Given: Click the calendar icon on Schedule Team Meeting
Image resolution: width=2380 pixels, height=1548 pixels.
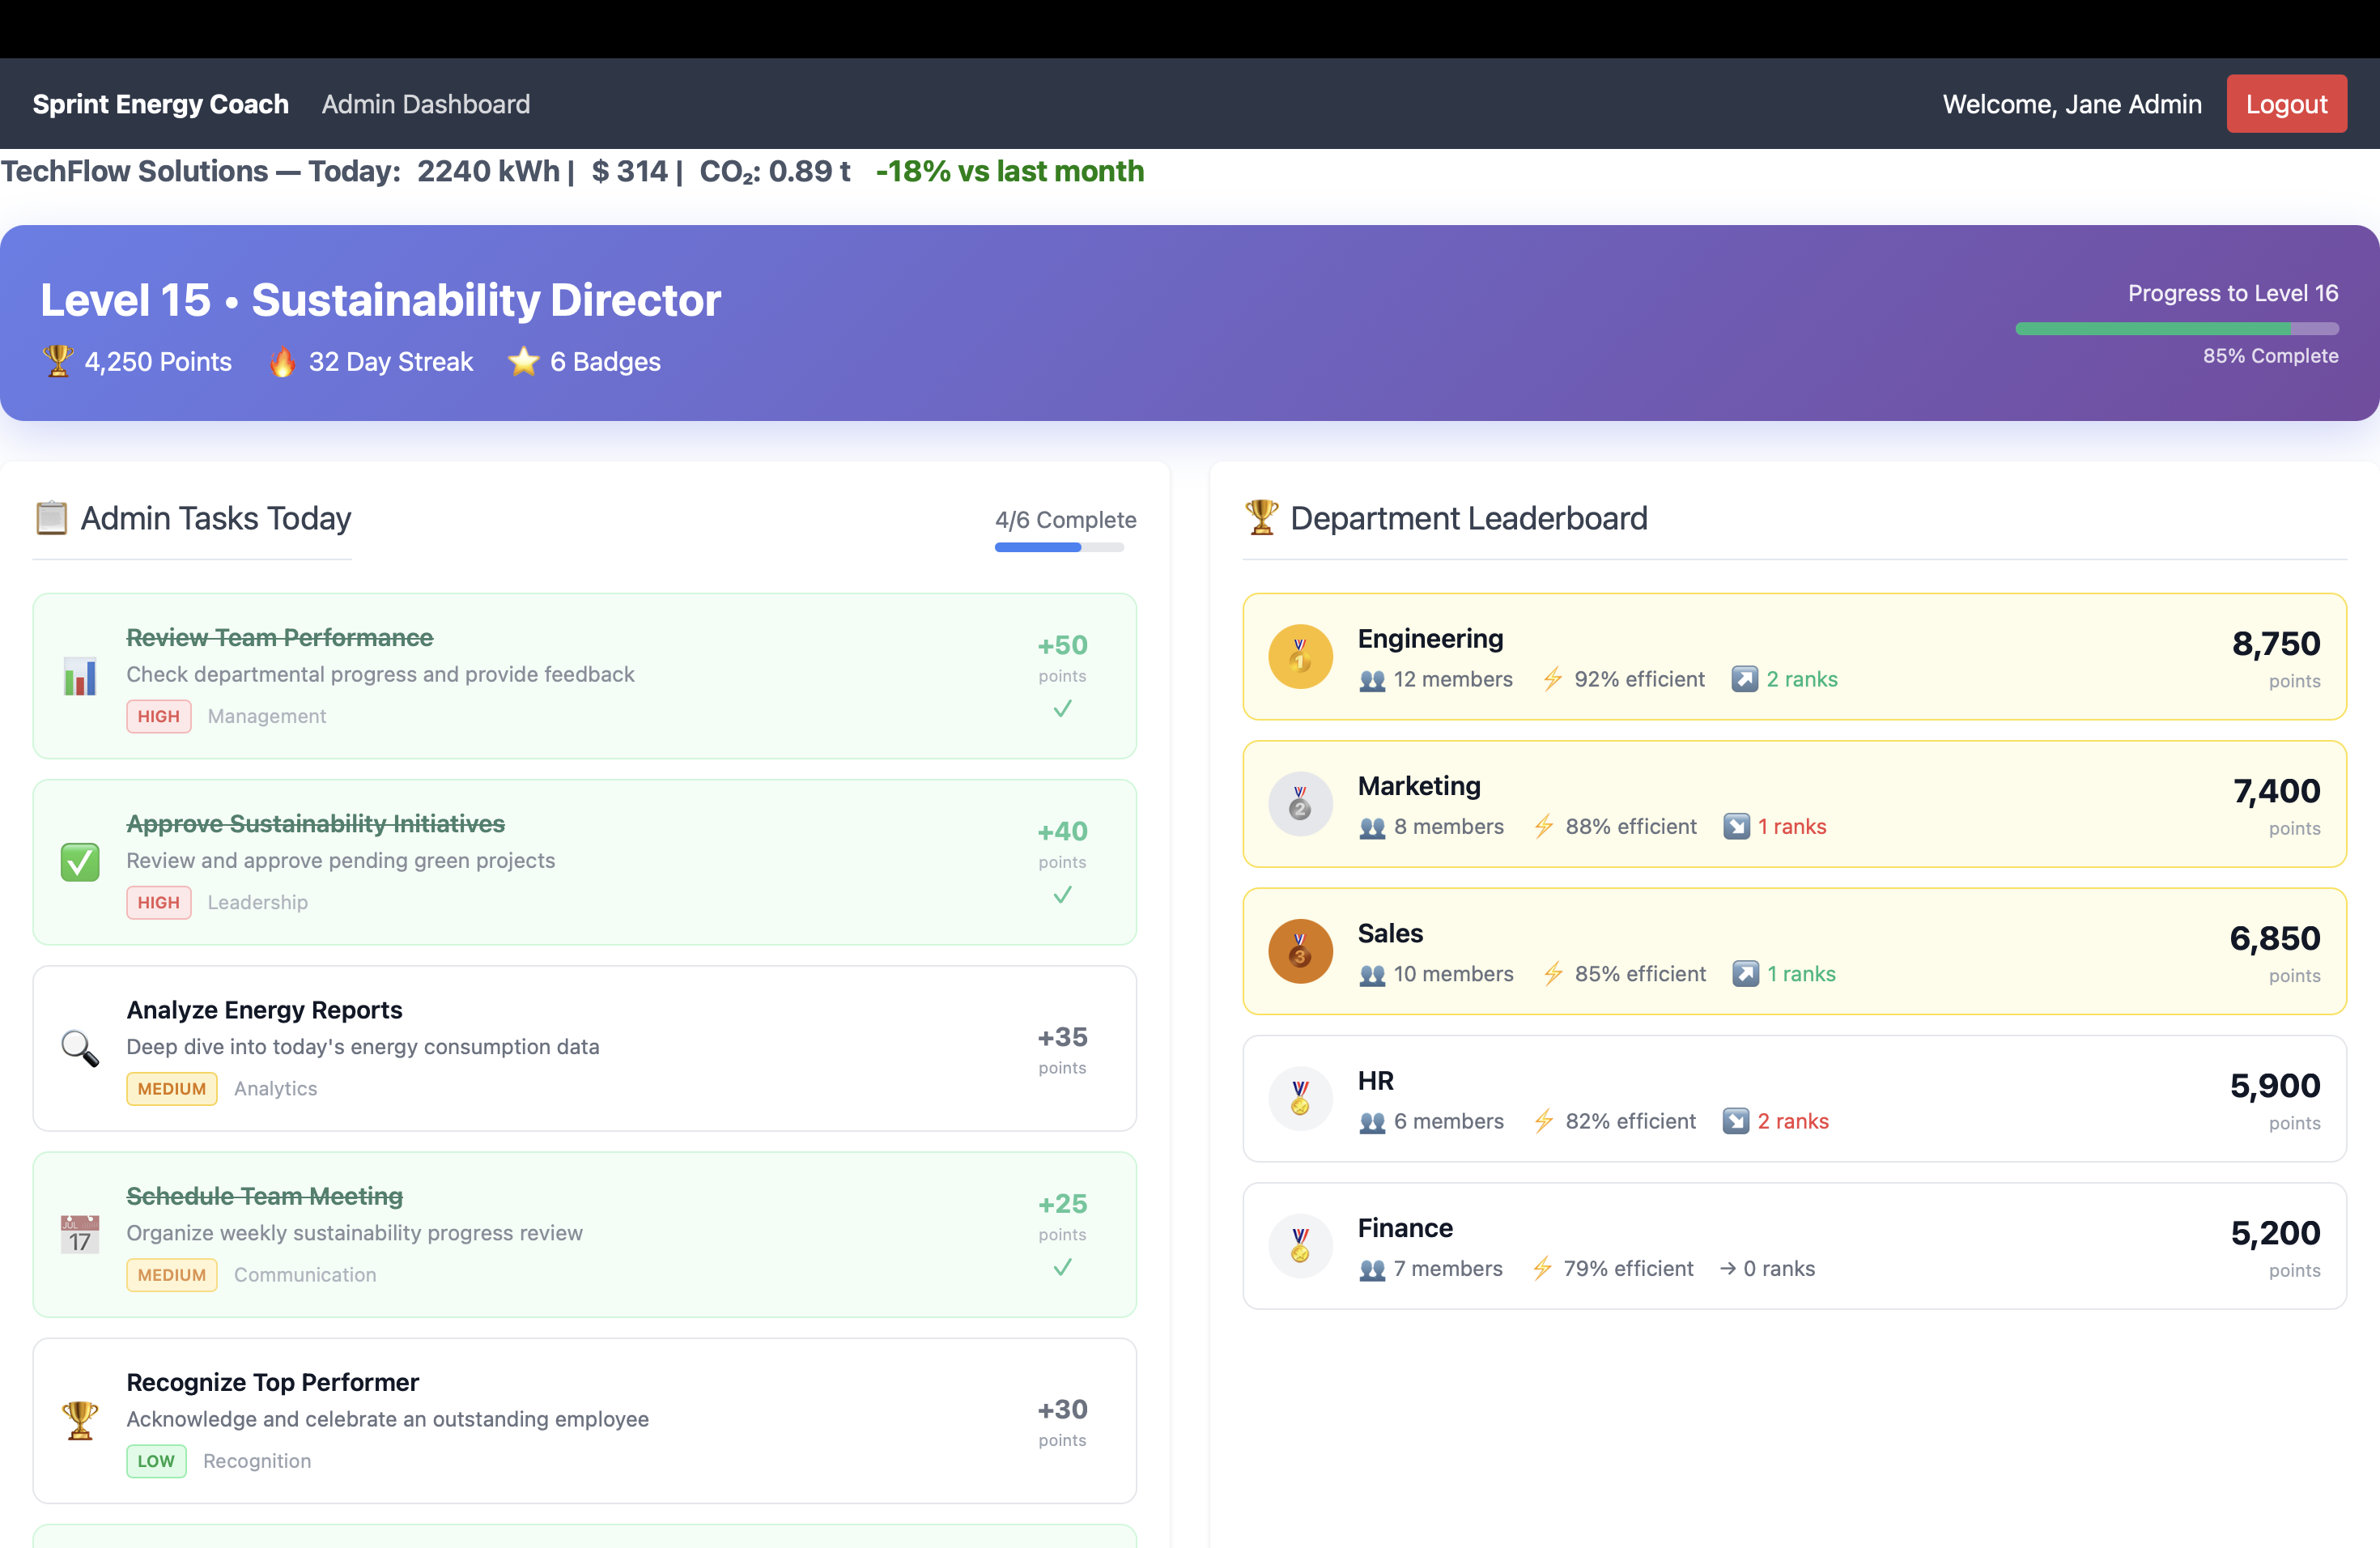Looking at the screenshot, I should [x=80, y=1235].
